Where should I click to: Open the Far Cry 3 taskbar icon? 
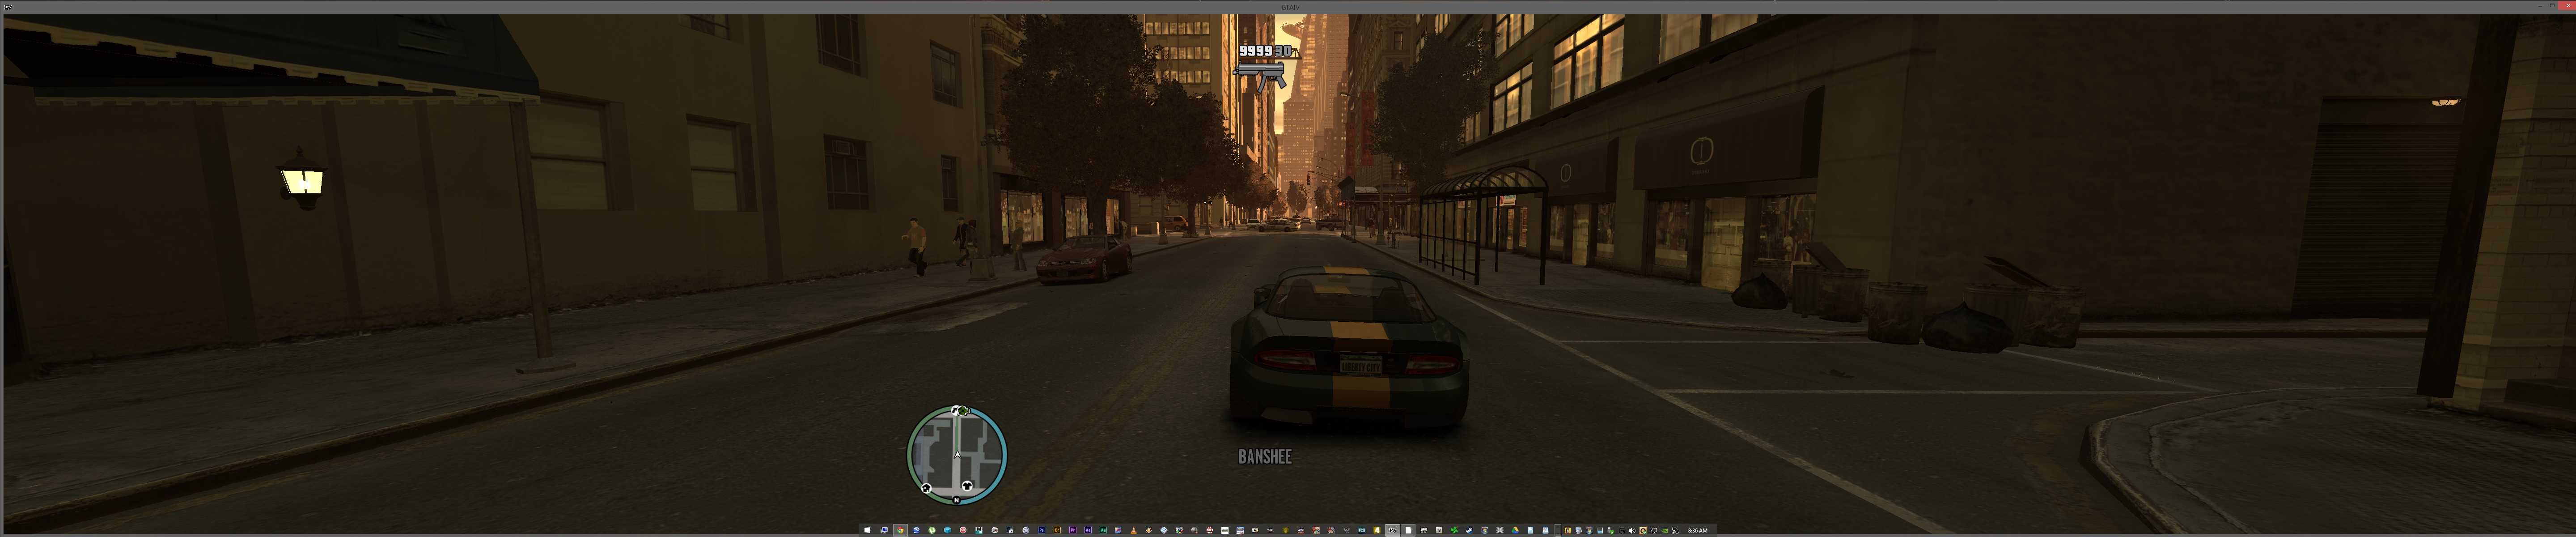(1362, 530)
